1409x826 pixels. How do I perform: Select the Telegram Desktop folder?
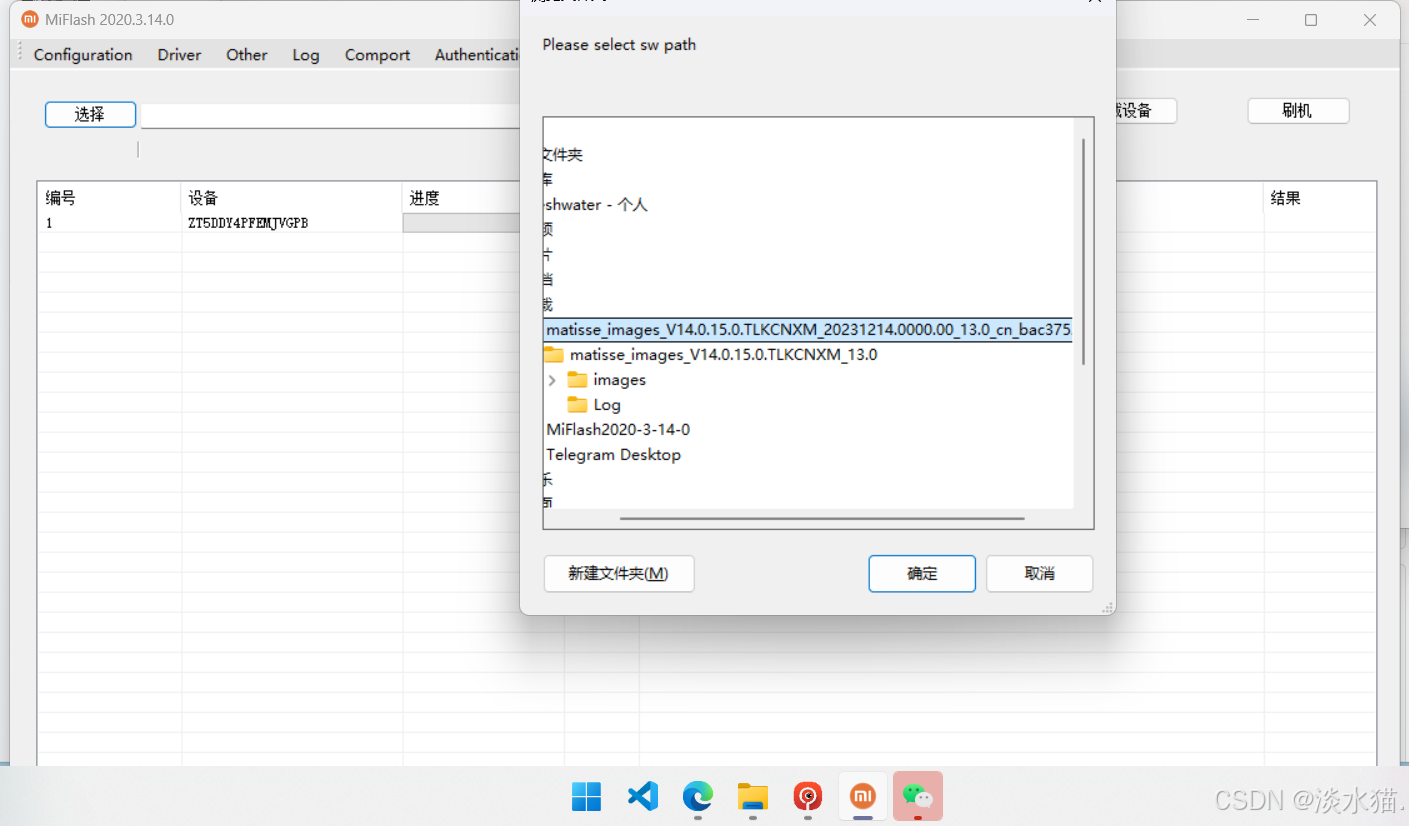(x=613, y=455)
